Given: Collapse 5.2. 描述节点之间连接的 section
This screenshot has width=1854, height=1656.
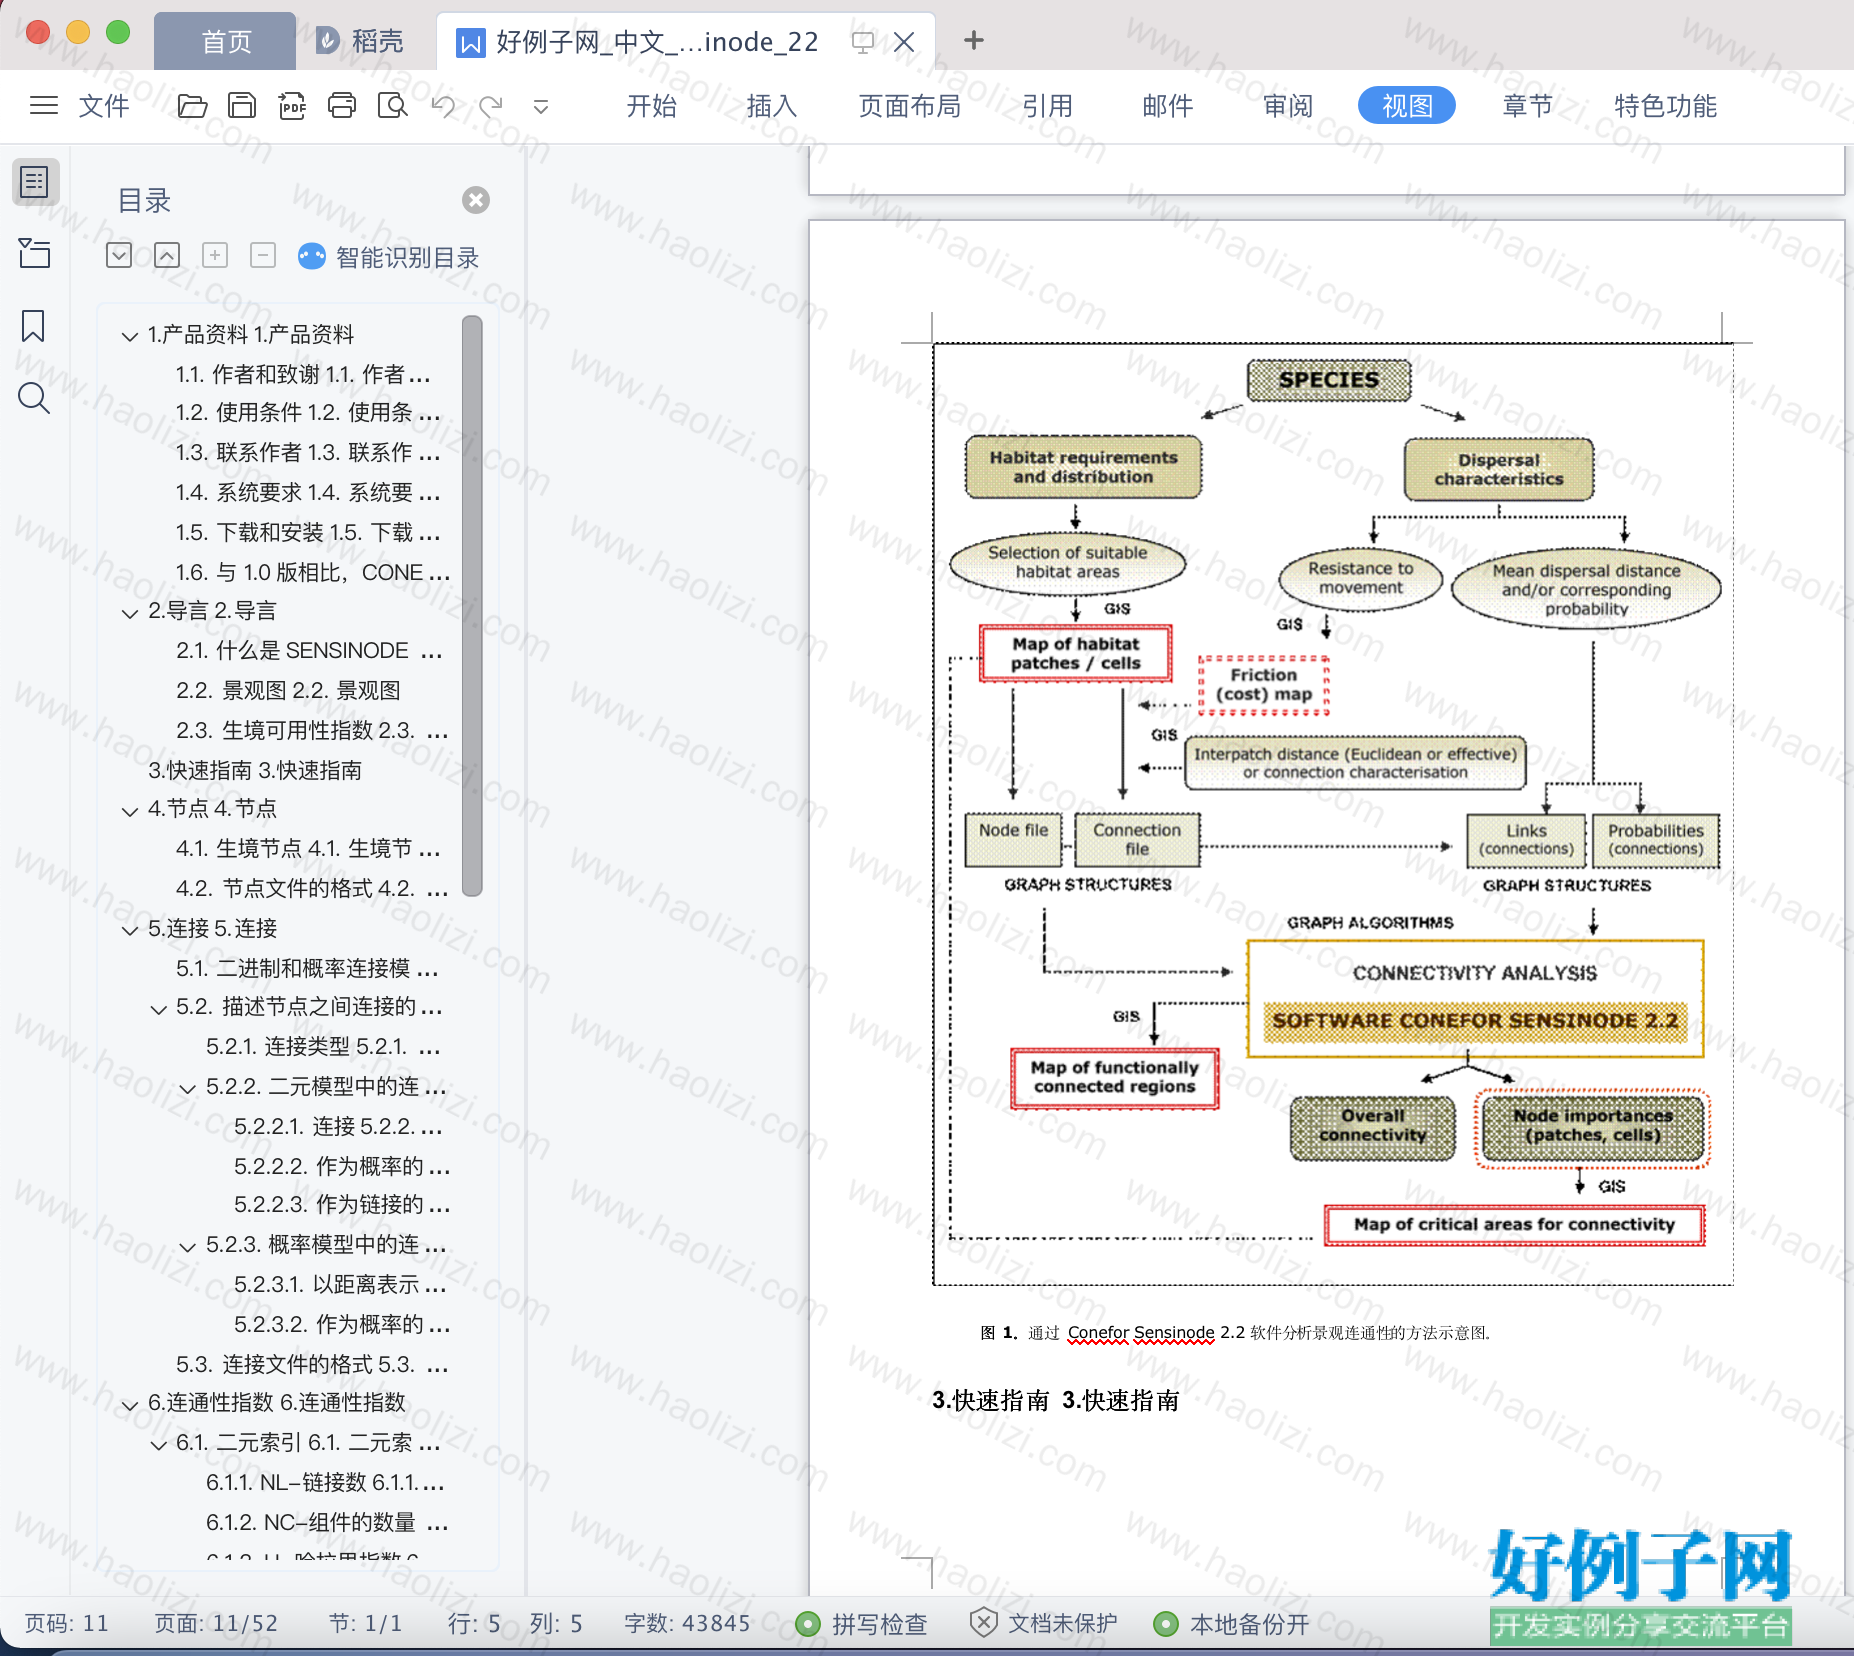Looking at the screenshot, I should pos(158,1008).
